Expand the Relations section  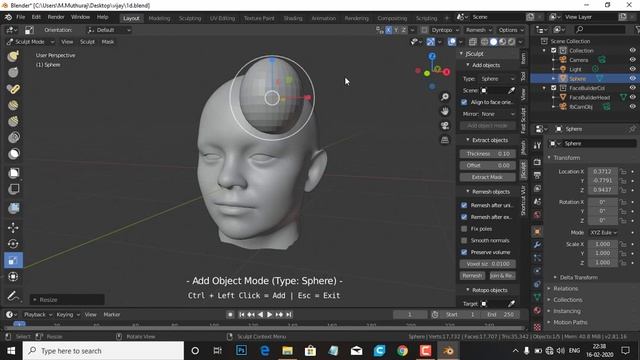pos(562,289)
